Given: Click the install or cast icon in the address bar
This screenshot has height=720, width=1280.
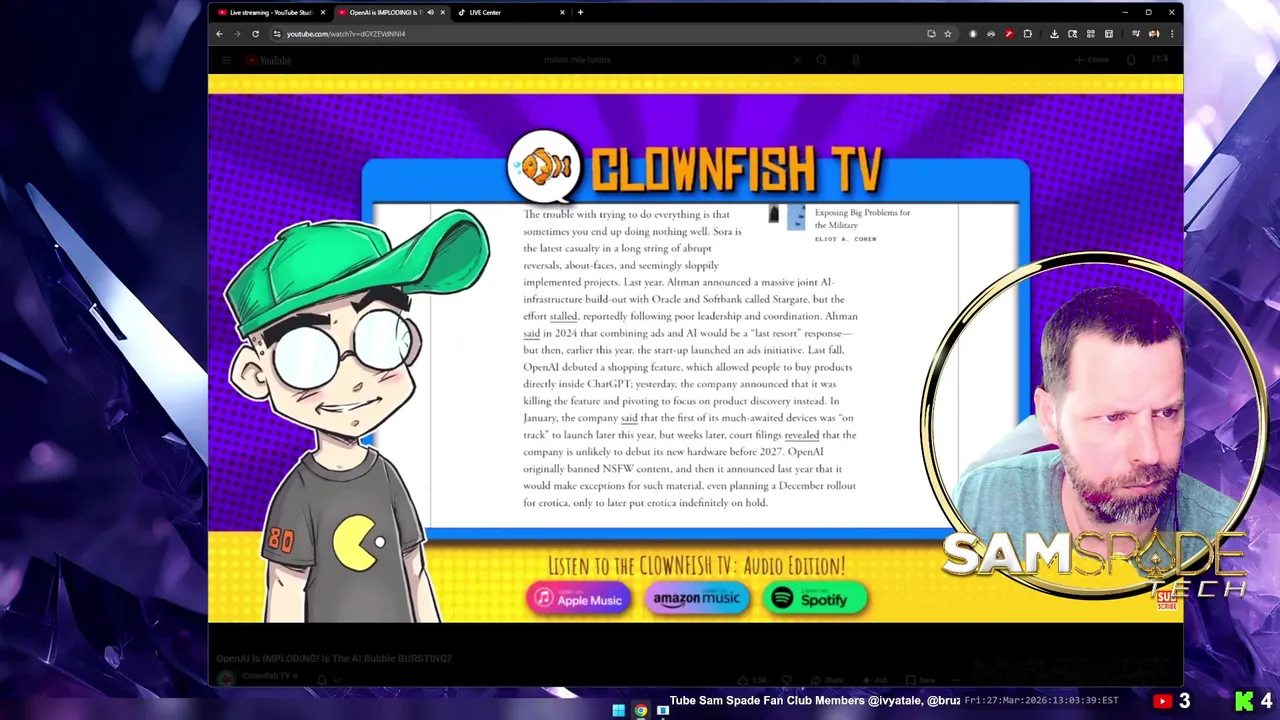Looking at the screenshot, I should click(931, 34).
